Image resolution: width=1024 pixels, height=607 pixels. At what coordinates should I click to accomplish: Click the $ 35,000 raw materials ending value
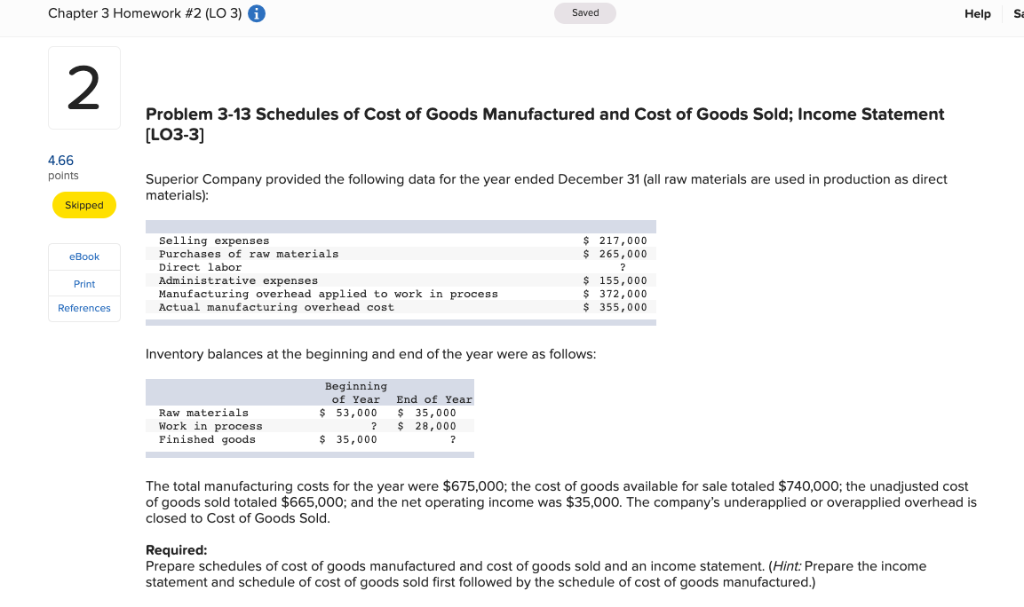[427, 413]
